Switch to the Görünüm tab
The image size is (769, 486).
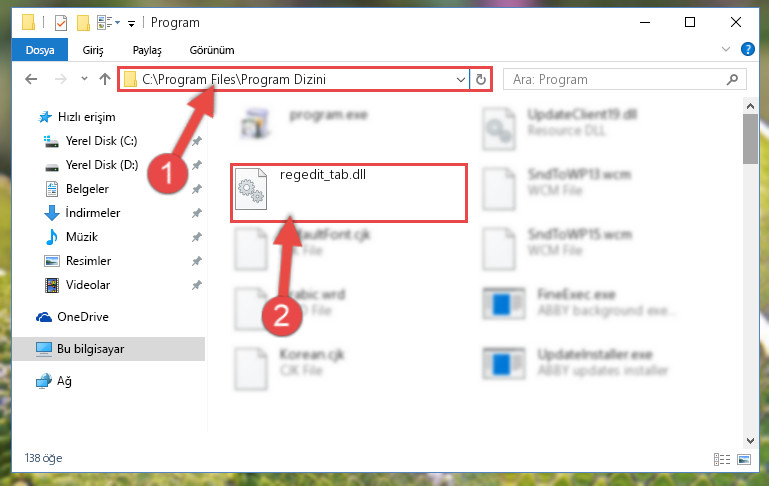[x=212, y=50]
